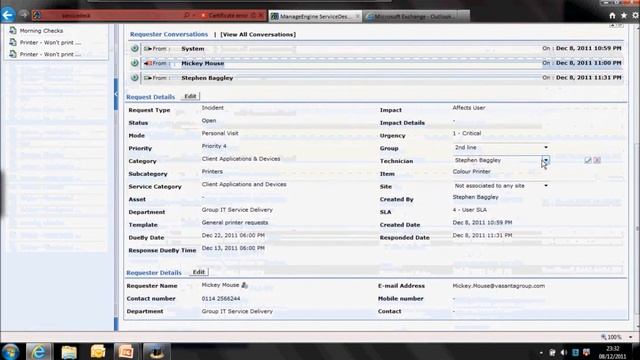Open PowerPoint on the taskbar

point(126,351)
